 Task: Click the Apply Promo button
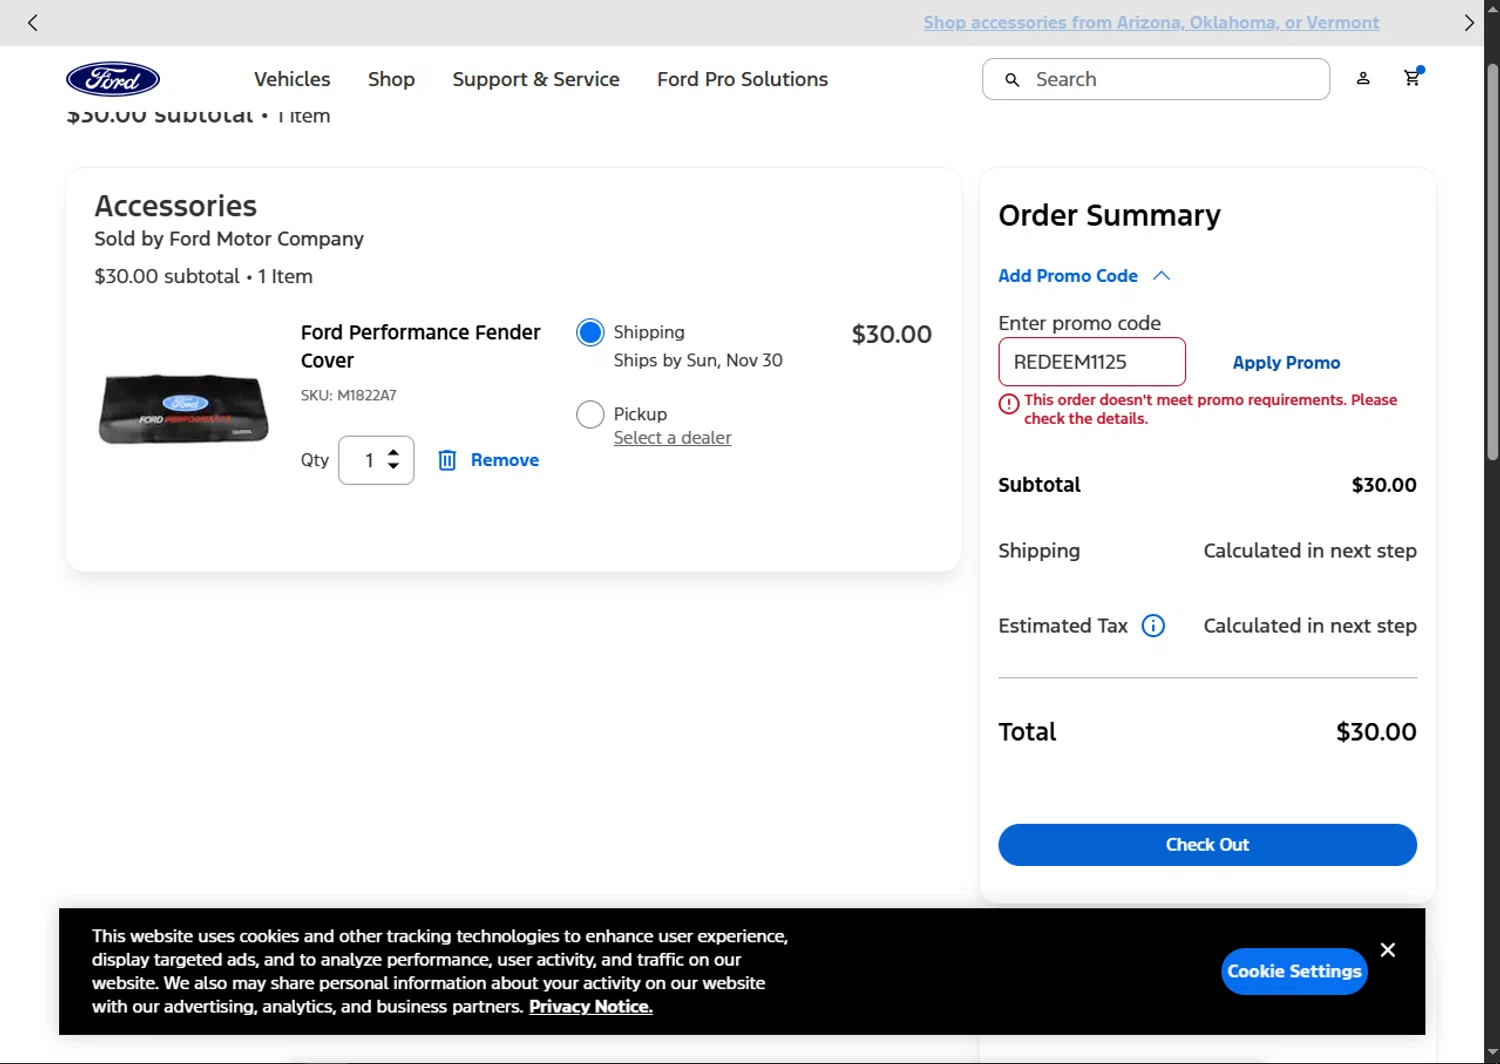coord(1286,362)
